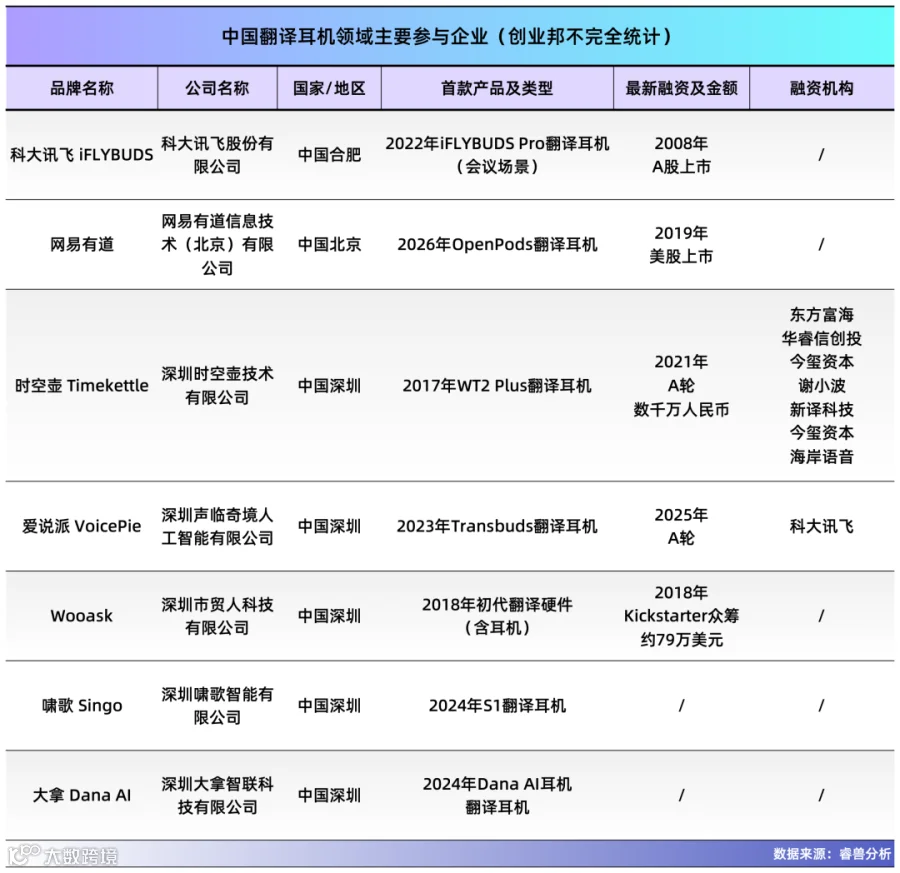900x873 pixels.
Task: Click the 深圳大拿智联科技有限公司 company cell
Action: (217, 796)
